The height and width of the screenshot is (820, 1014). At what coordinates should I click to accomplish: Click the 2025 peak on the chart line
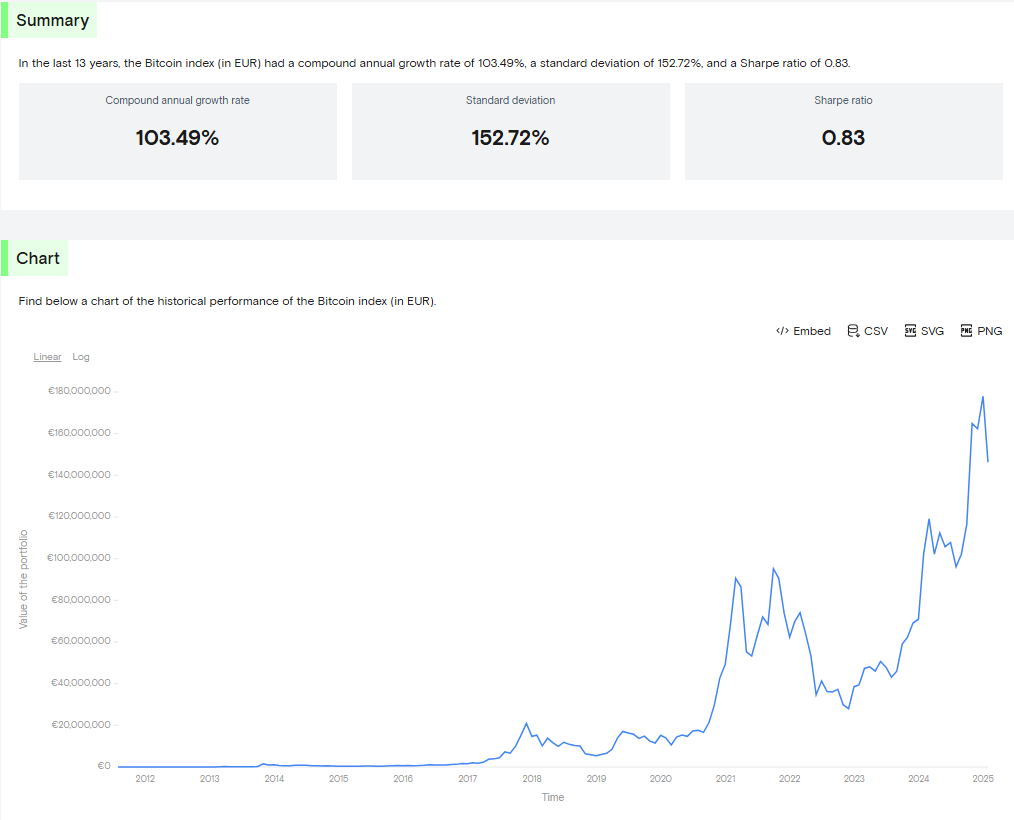[x=983, y=397]
